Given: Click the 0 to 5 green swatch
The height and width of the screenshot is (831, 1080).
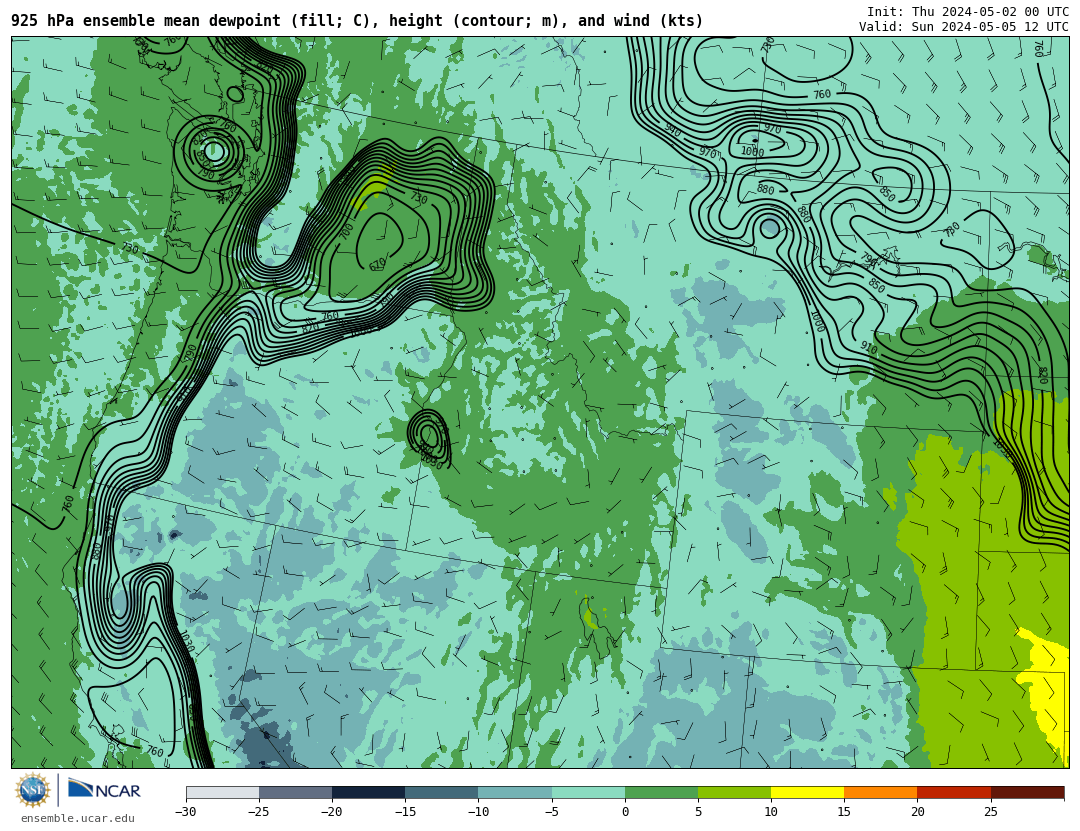Looking at the screenshot, I should pos(661,793).
